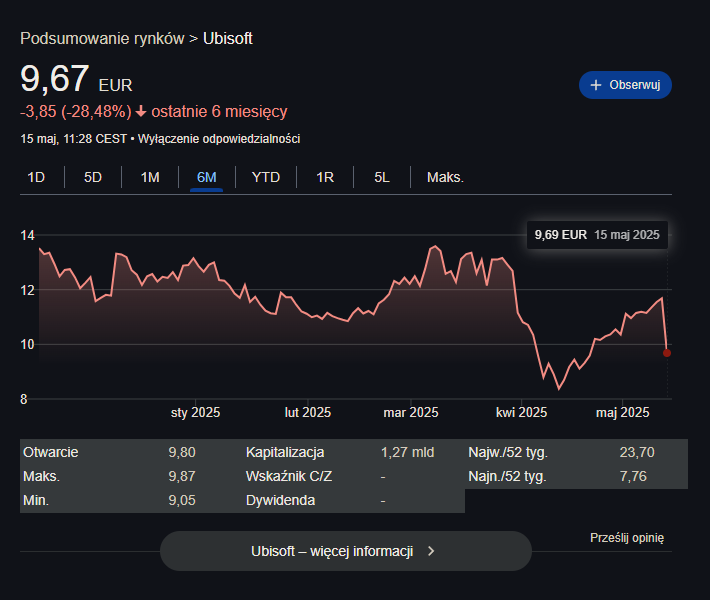Click the EUR currency label
Screen dimensions: 710x600
pos(115,85)
